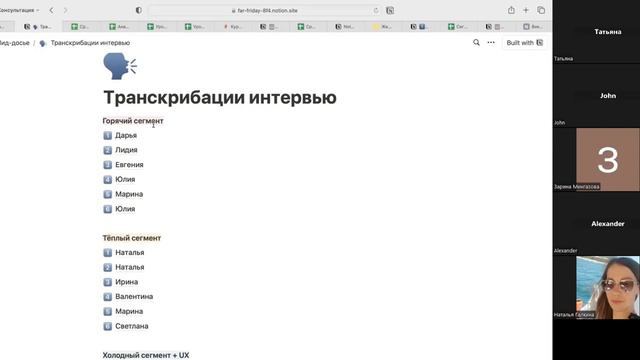Click the browser forward arrow
The width and height of the screenshot is (640, 360).
click(x=65, y=10)
